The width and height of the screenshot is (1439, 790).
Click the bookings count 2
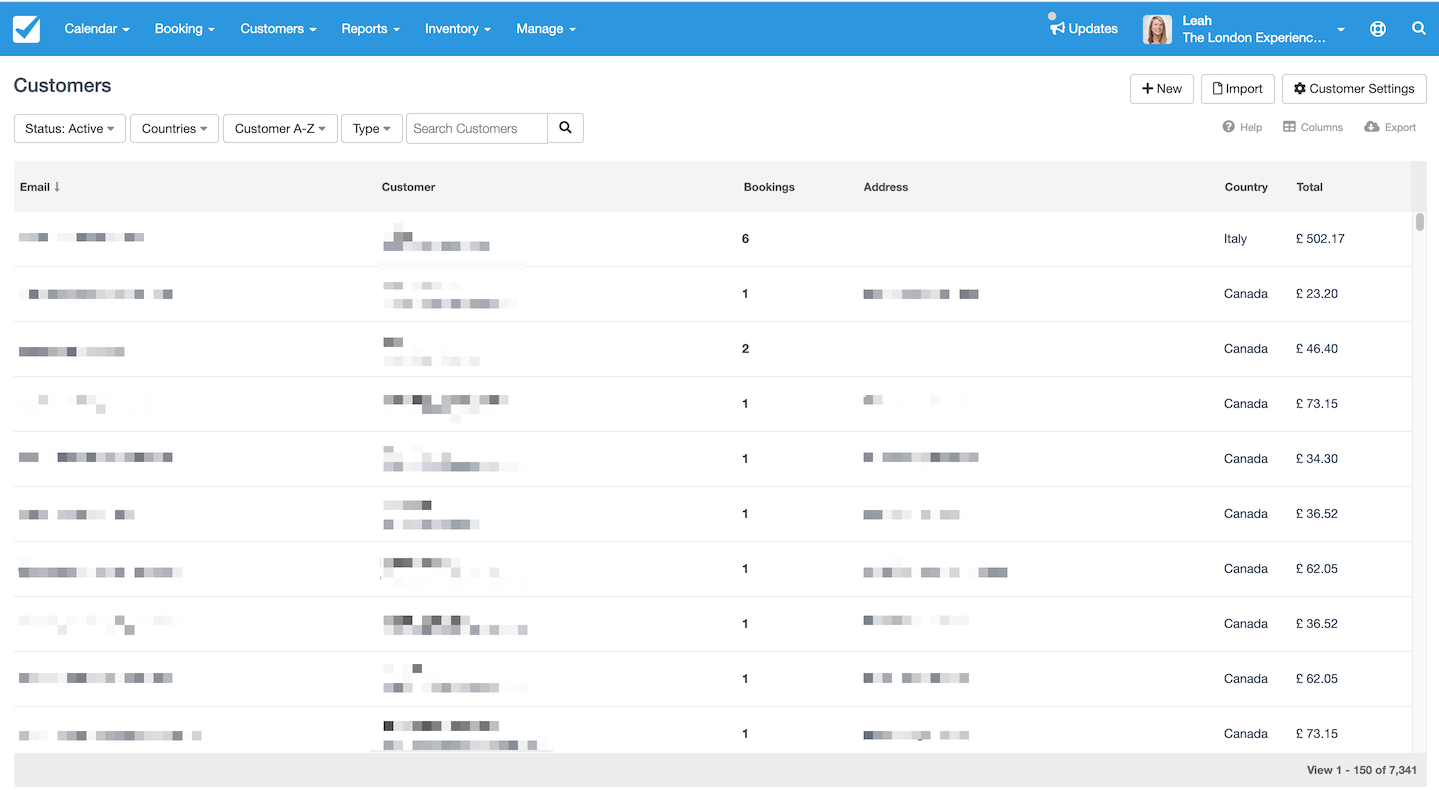(x=745, y=349)
